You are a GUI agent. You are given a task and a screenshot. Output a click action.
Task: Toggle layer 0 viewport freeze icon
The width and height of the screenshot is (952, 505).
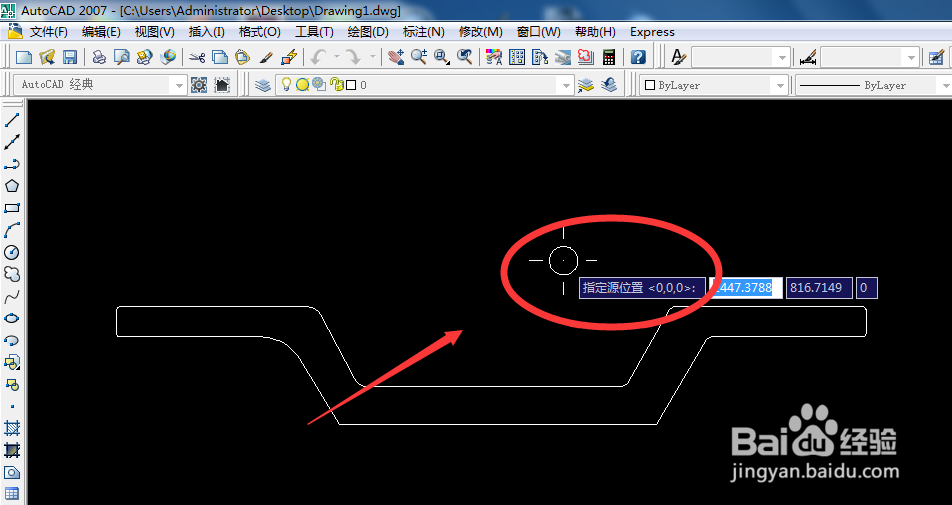pos(319,84)
